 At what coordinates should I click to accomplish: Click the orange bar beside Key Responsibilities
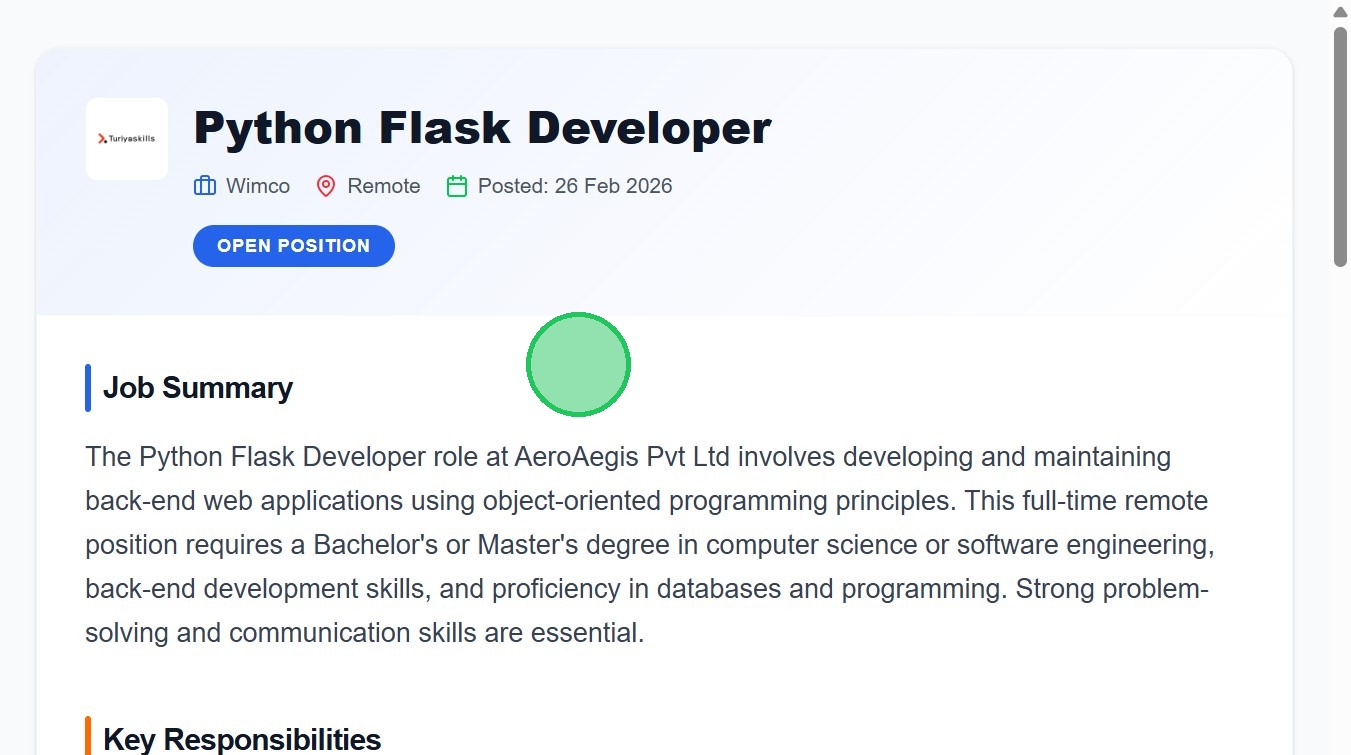pos(88,737)
